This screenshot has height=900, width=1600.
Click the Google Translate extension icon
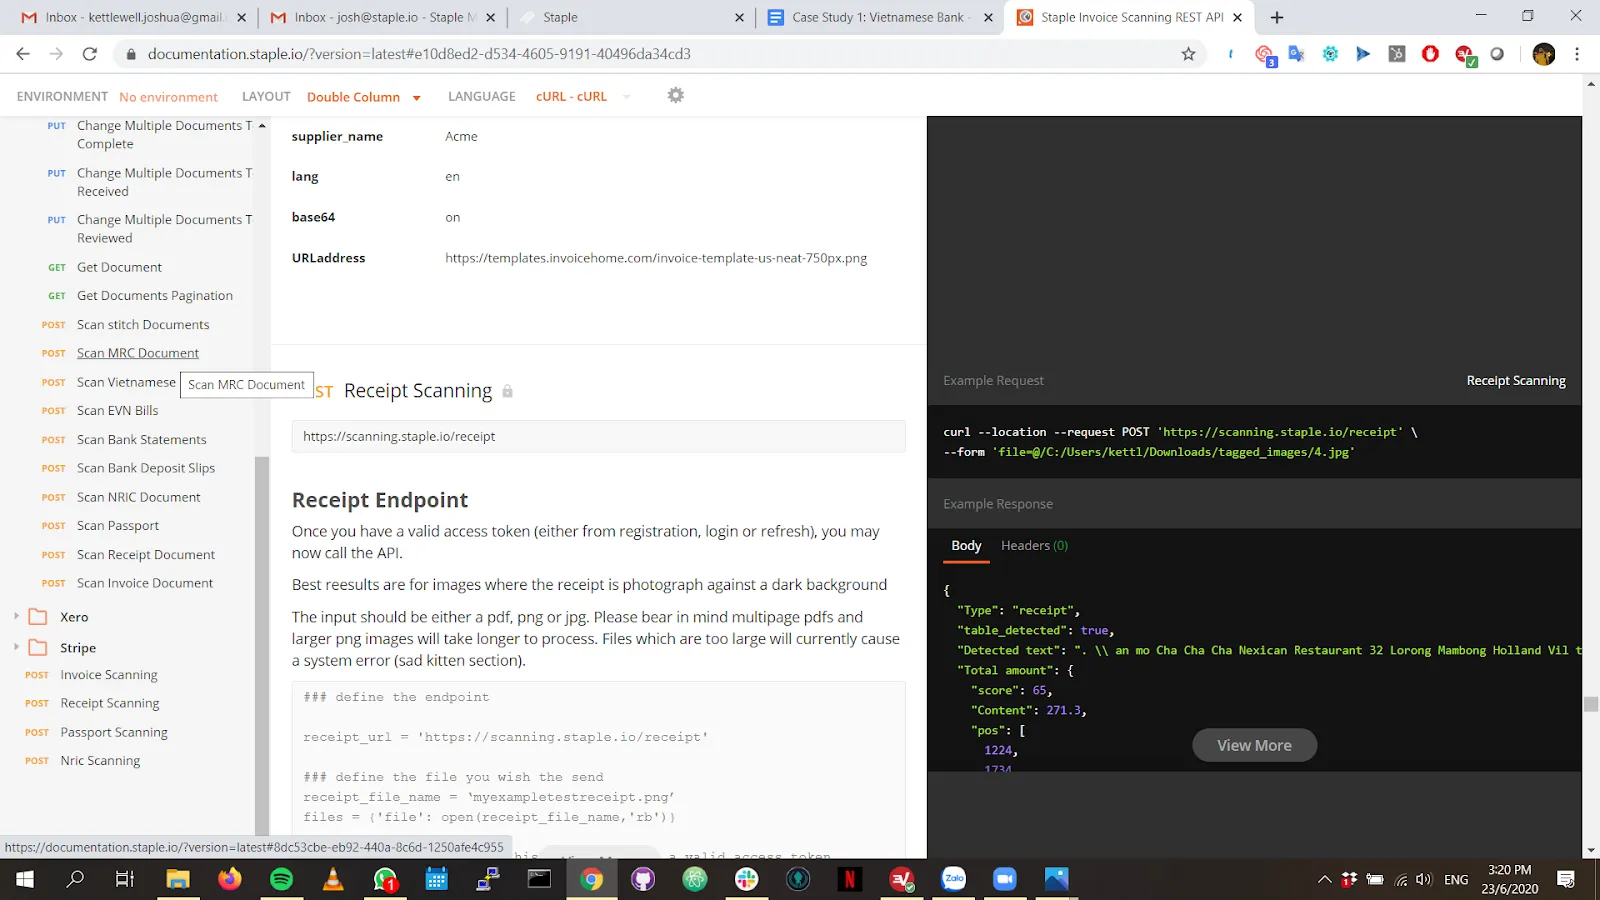tap(1297, 54)
